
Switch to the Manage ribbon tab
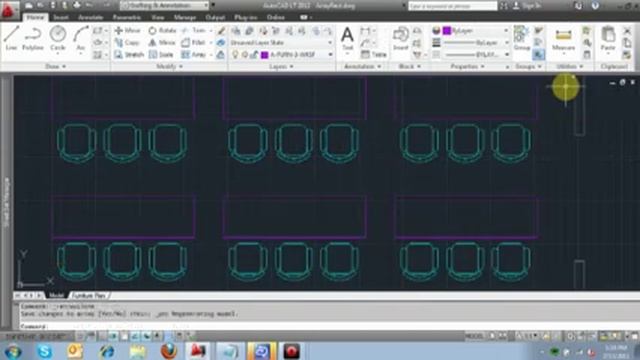[185, 17]
